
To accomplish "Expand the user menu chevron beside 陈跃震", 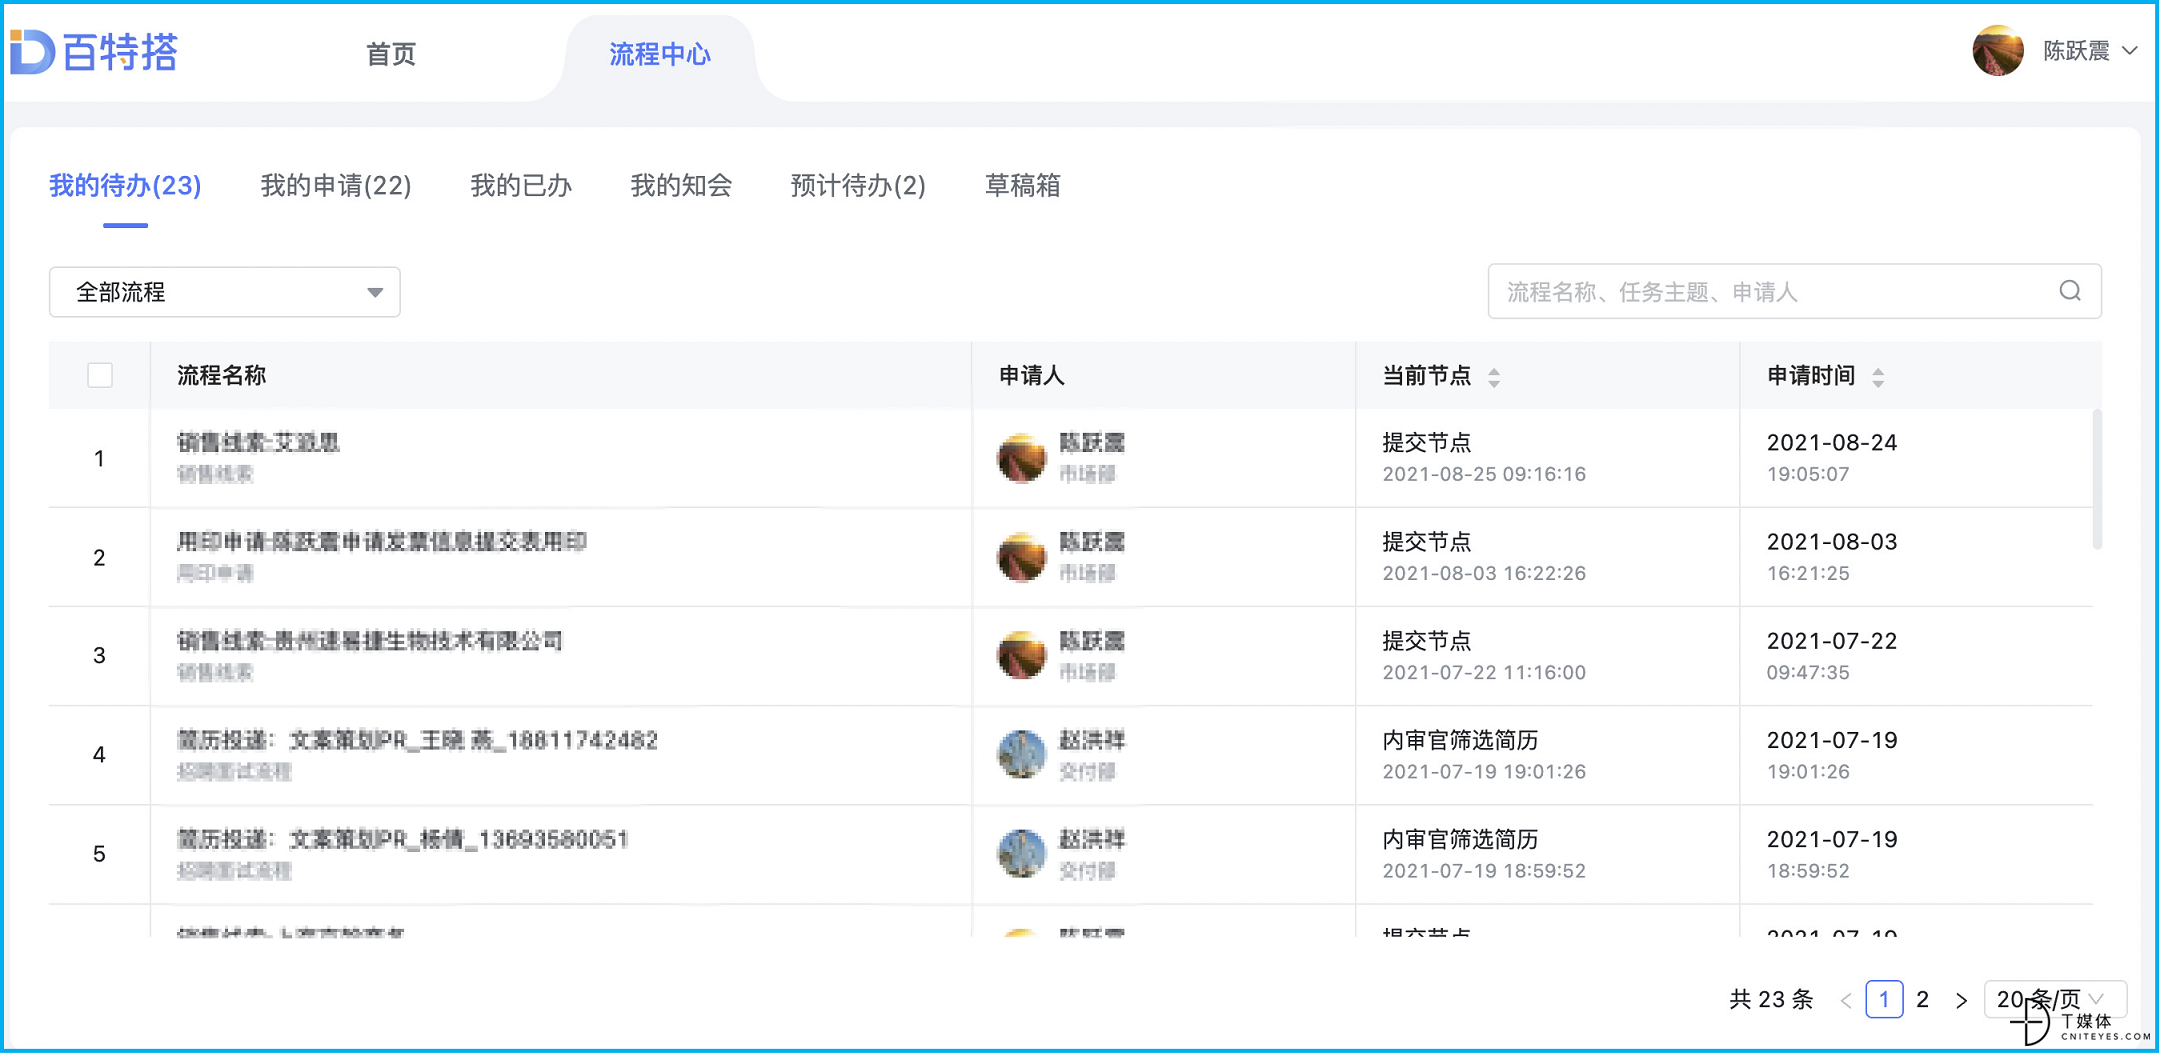I will coord(2130,51).
